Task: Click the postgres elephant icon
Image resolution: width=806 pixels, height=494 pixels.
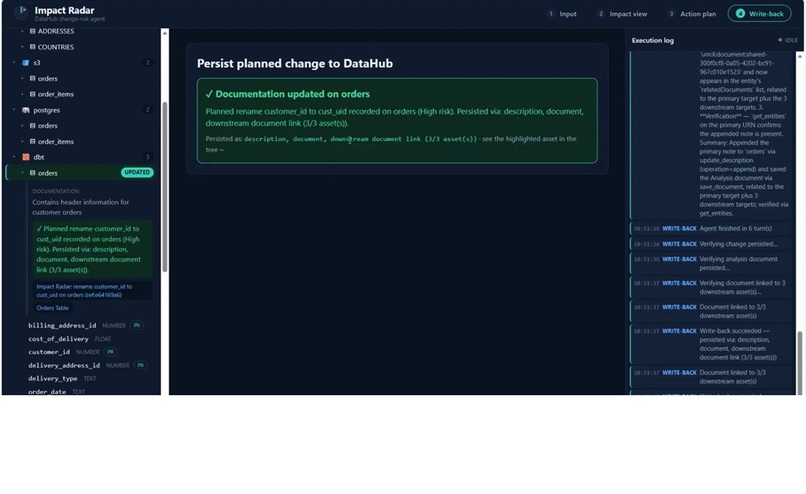Action: (26, 110)
